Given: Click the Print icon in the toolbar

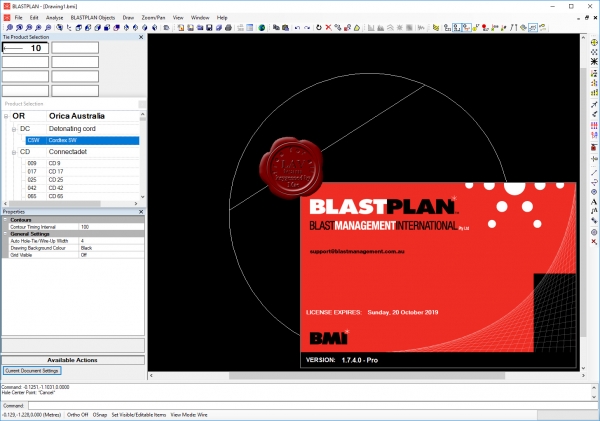Looking at the screenshot, I should [x=228, y=28].
